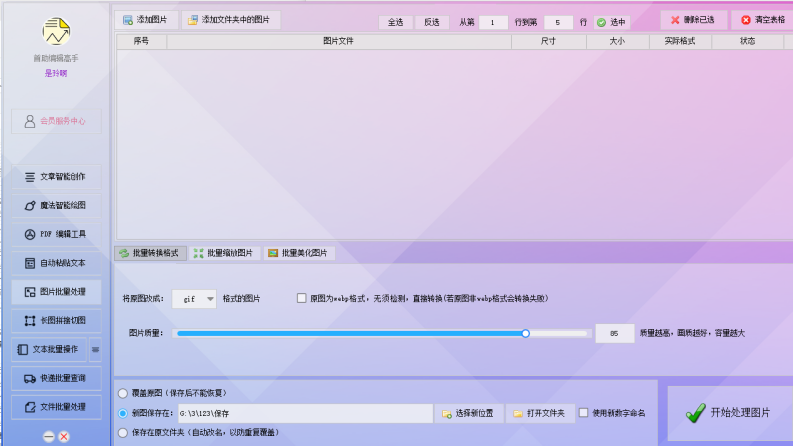
Task: Open 文本批量操作 from sidebar
Action: (x=49, y=349)
